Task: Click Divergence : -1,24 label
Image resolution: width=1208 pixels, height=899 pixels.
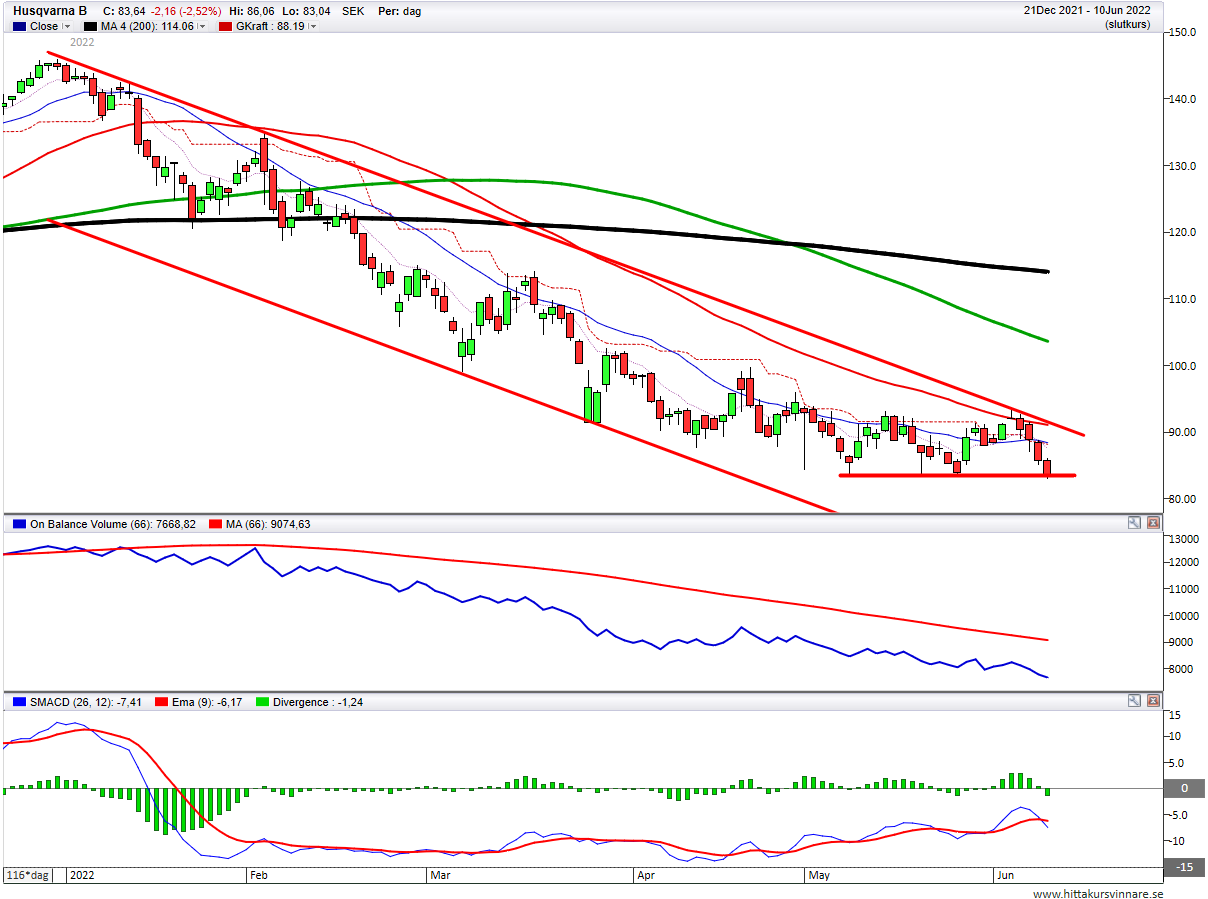Action: point(319,702)
